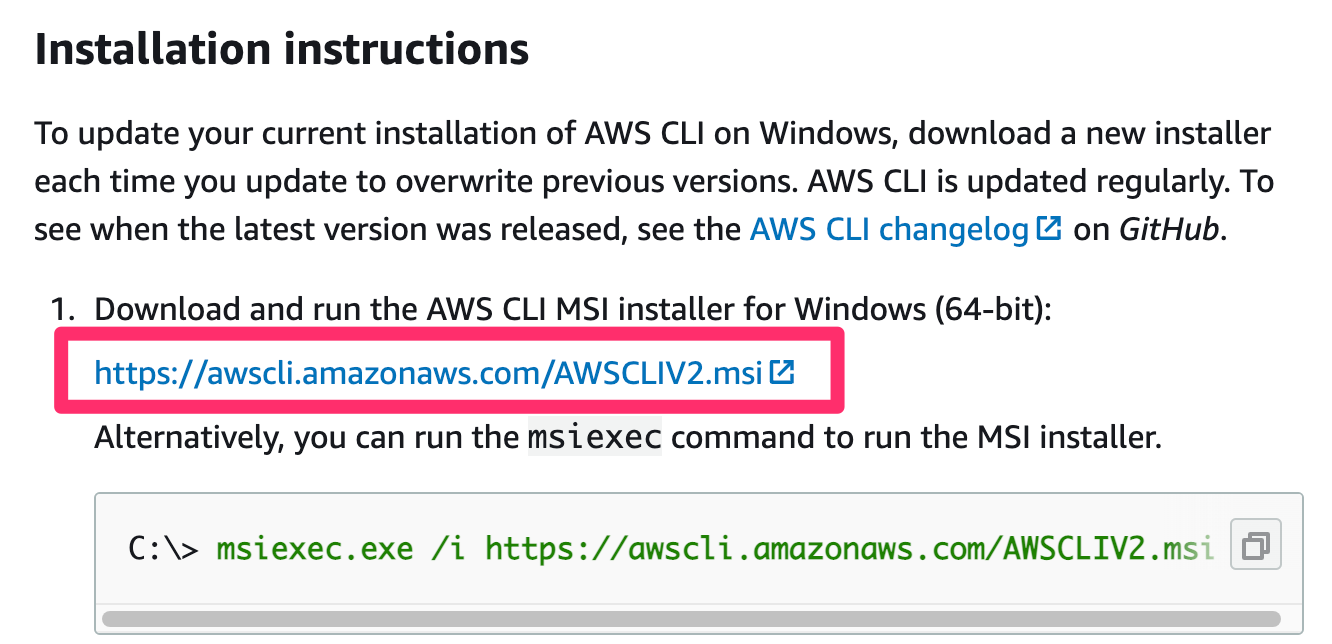Click the "Installation instructions" heading
Screen dimensions: 1332x644
tap(281, 49)
